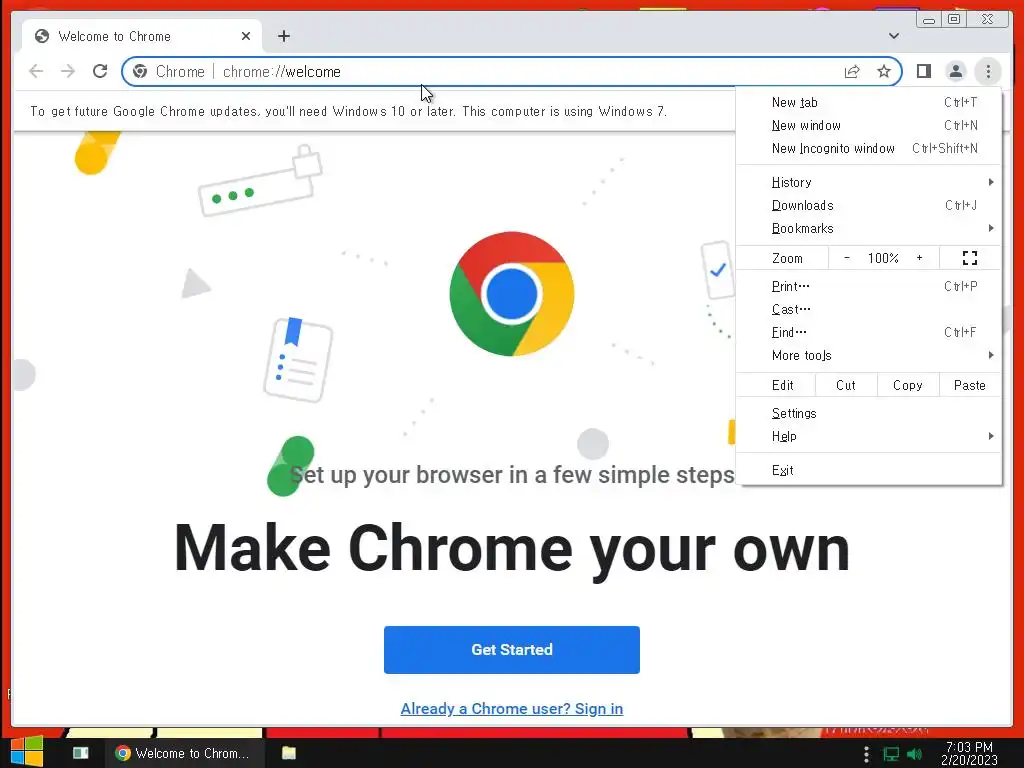This screenshot has height=768, width=1024.
Task: Expand the History submenu
Action: coord(869,182)
